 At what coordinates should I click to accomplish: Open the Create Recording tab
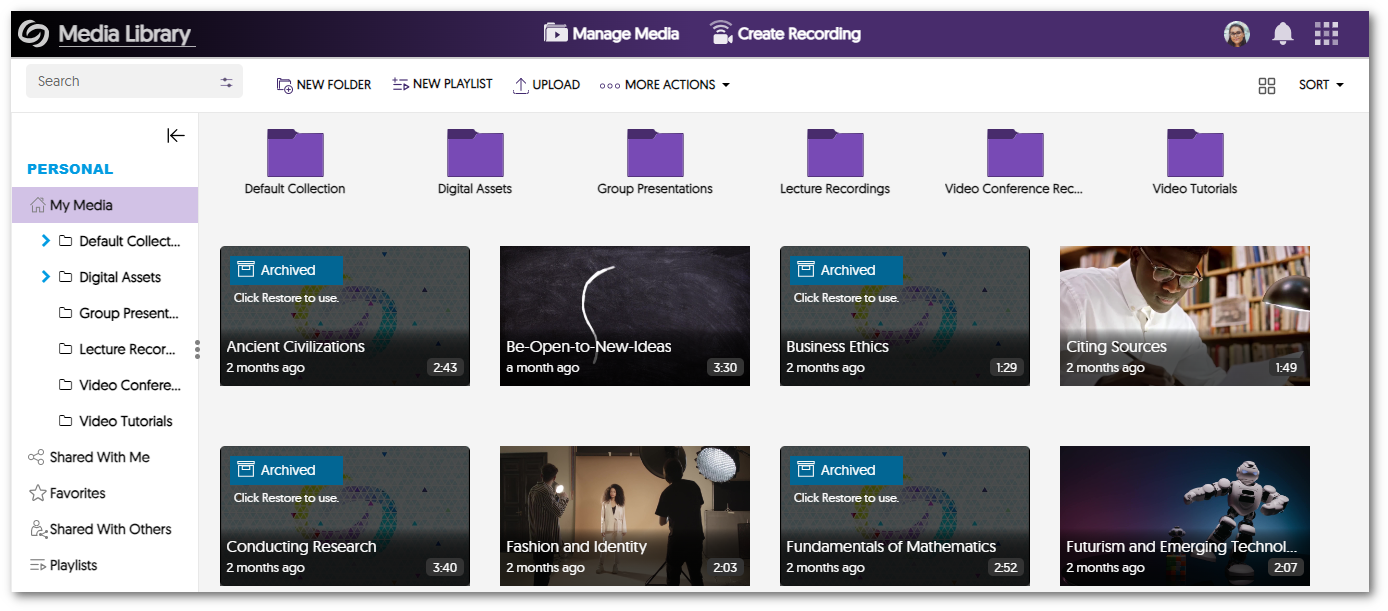(785, 34)
